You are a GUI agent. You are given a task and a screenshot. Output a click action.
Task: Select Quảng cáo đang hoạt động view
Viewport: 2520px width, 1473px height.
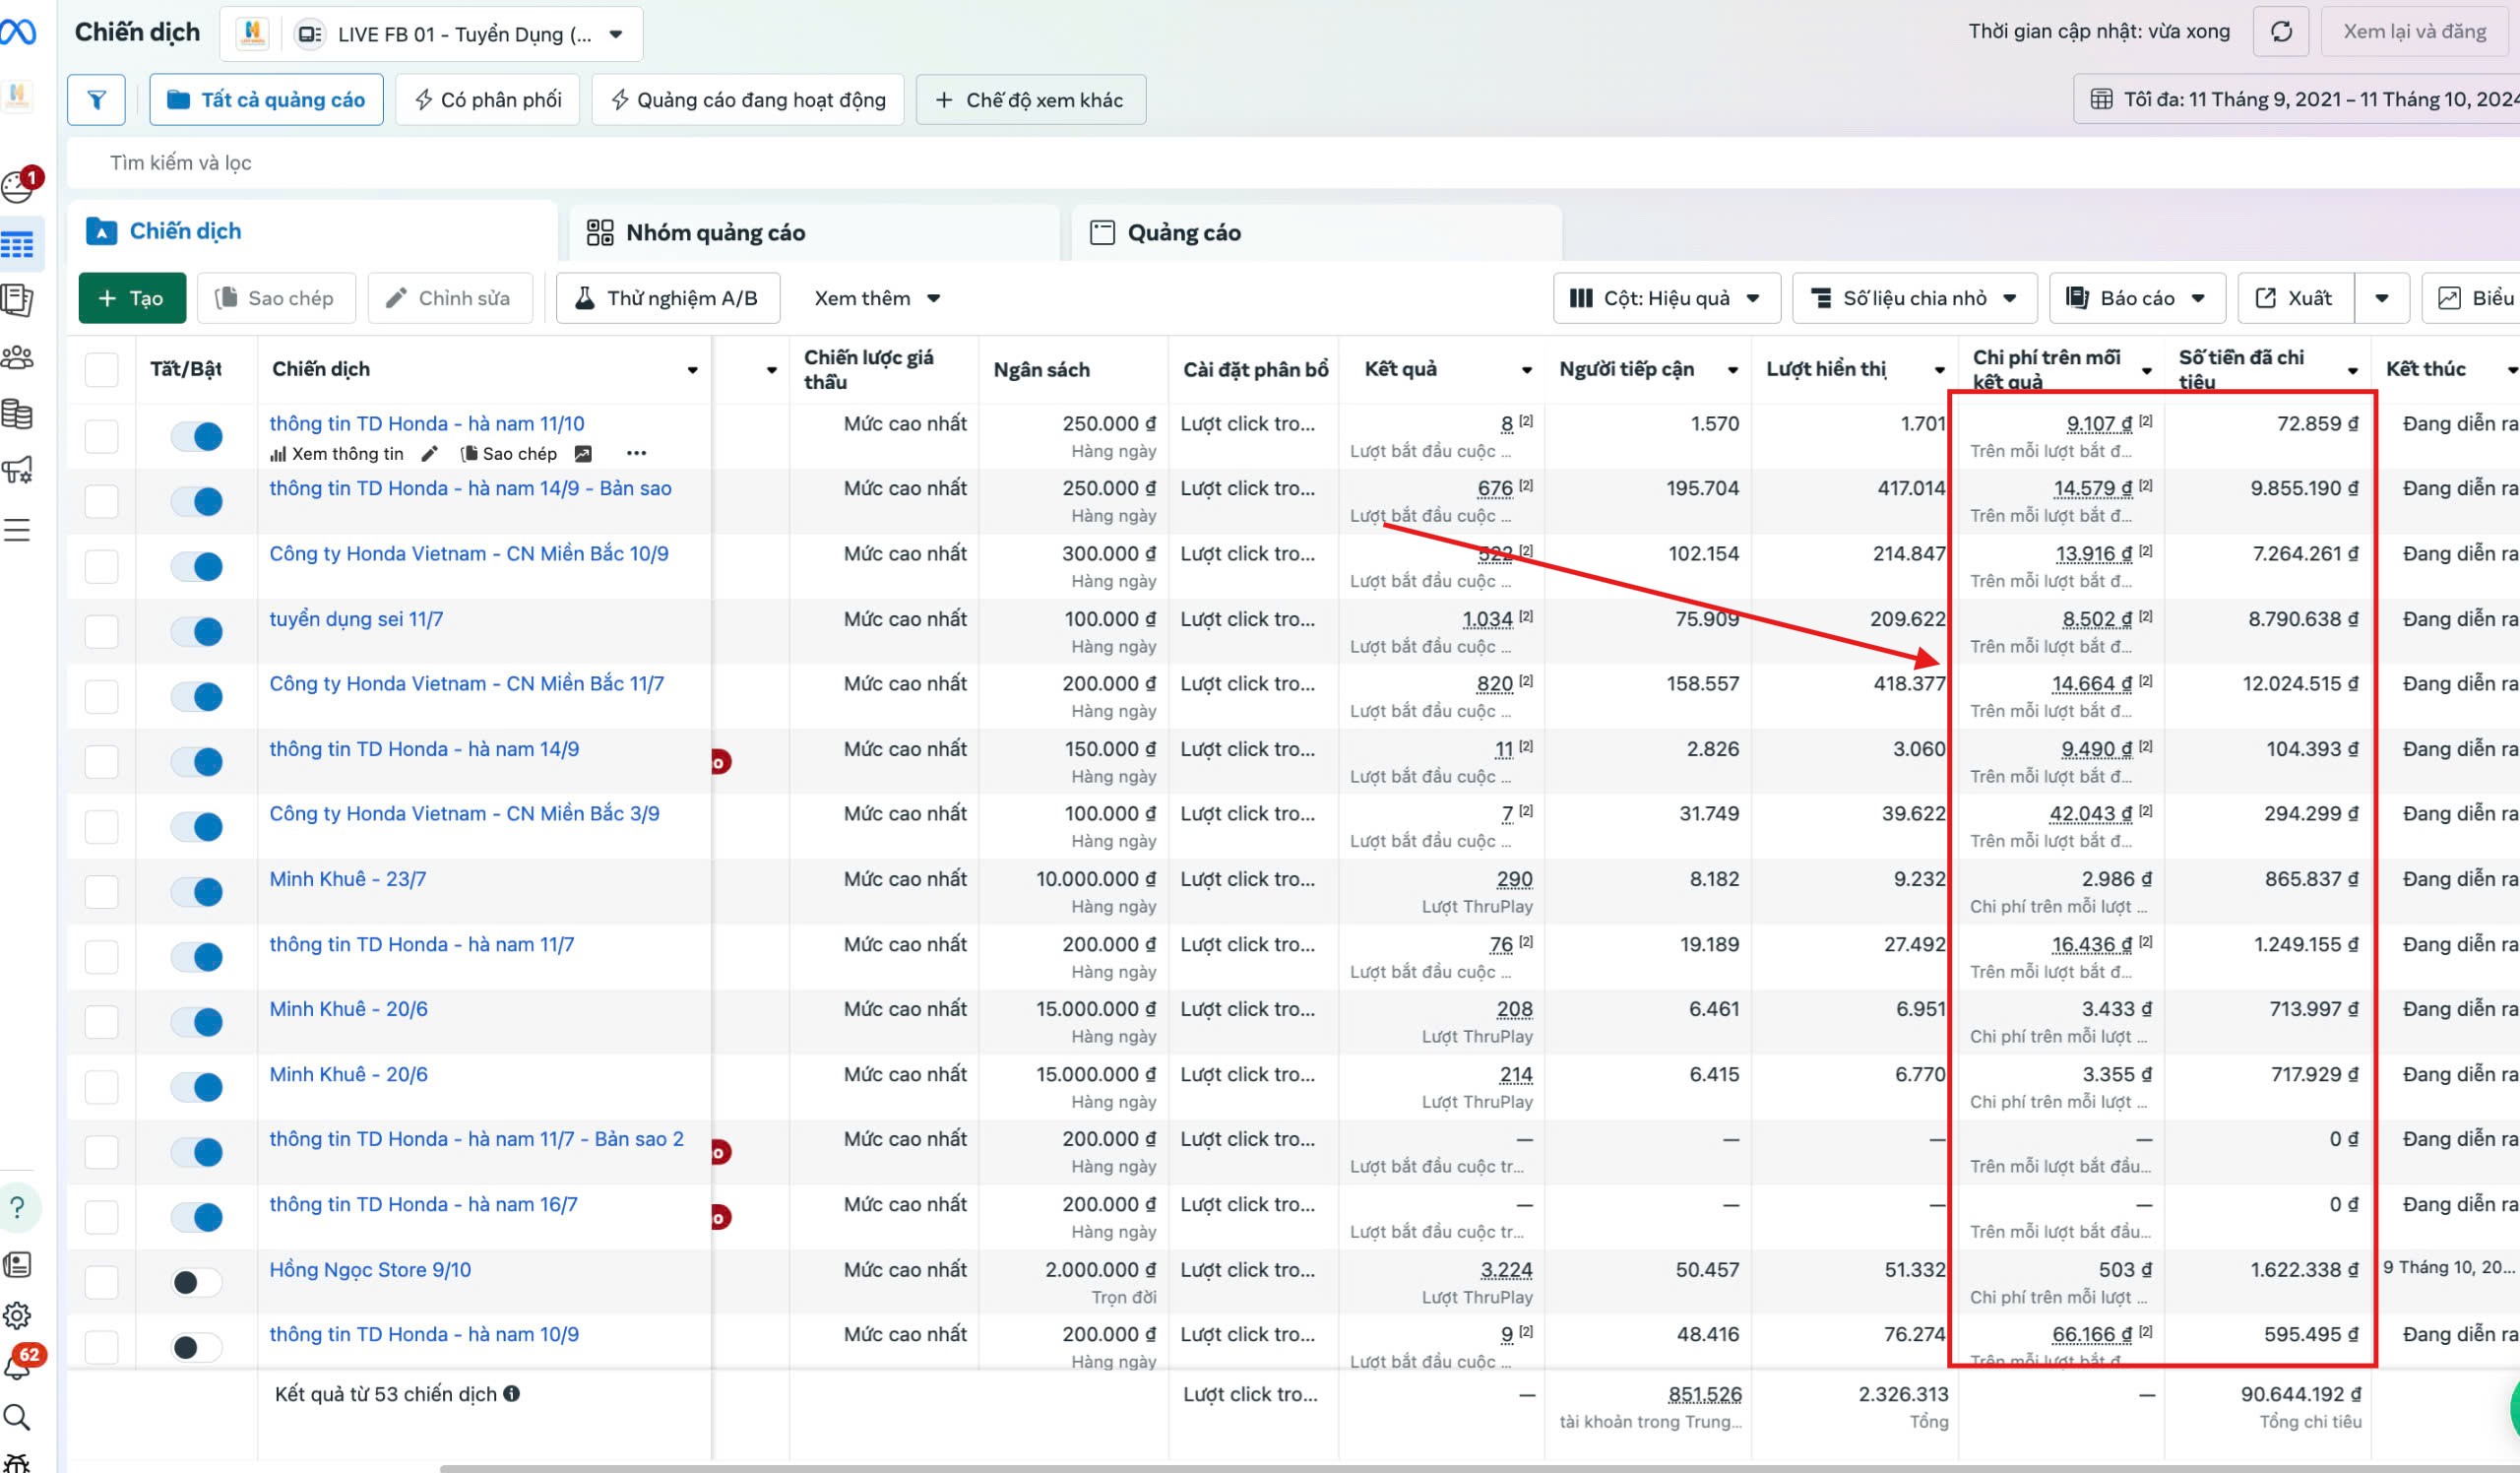[x=748, y=100]
